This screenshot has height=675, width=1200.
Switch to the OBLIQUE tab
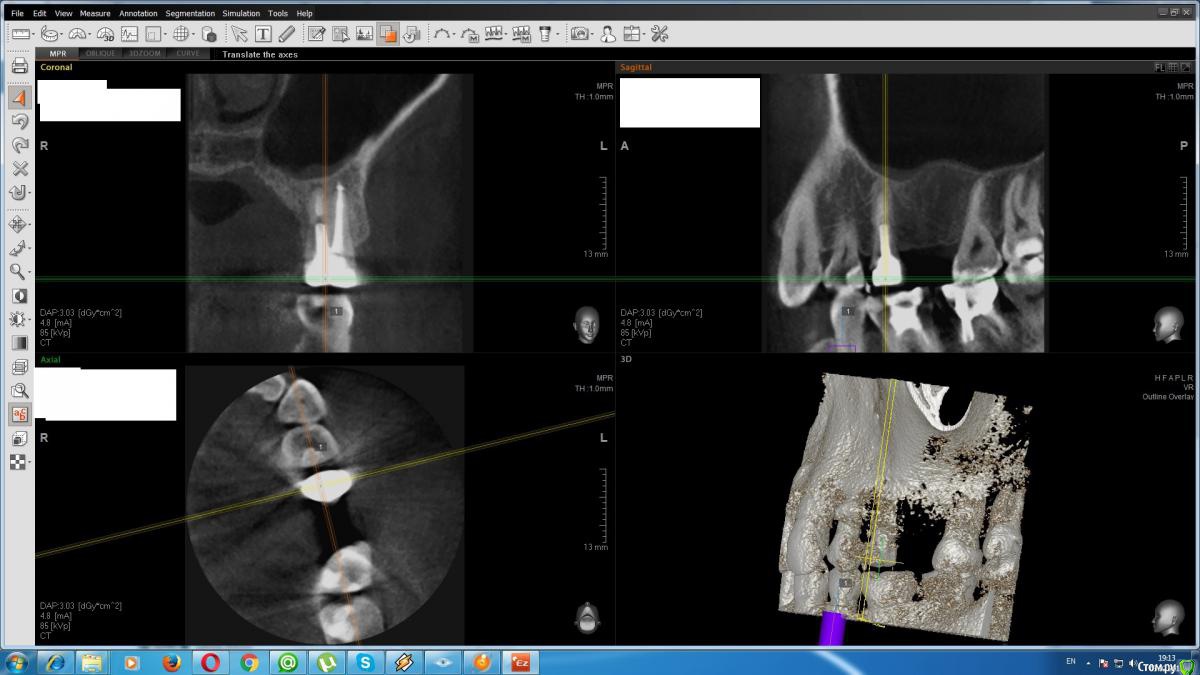coord(101,54)
